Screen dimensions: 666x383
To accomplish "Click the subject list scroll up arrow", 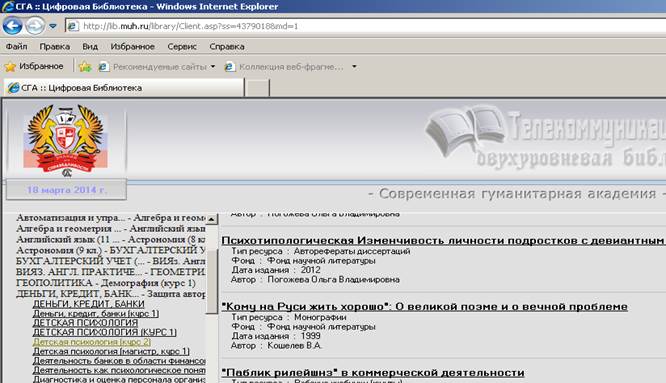I will point(212,219).
